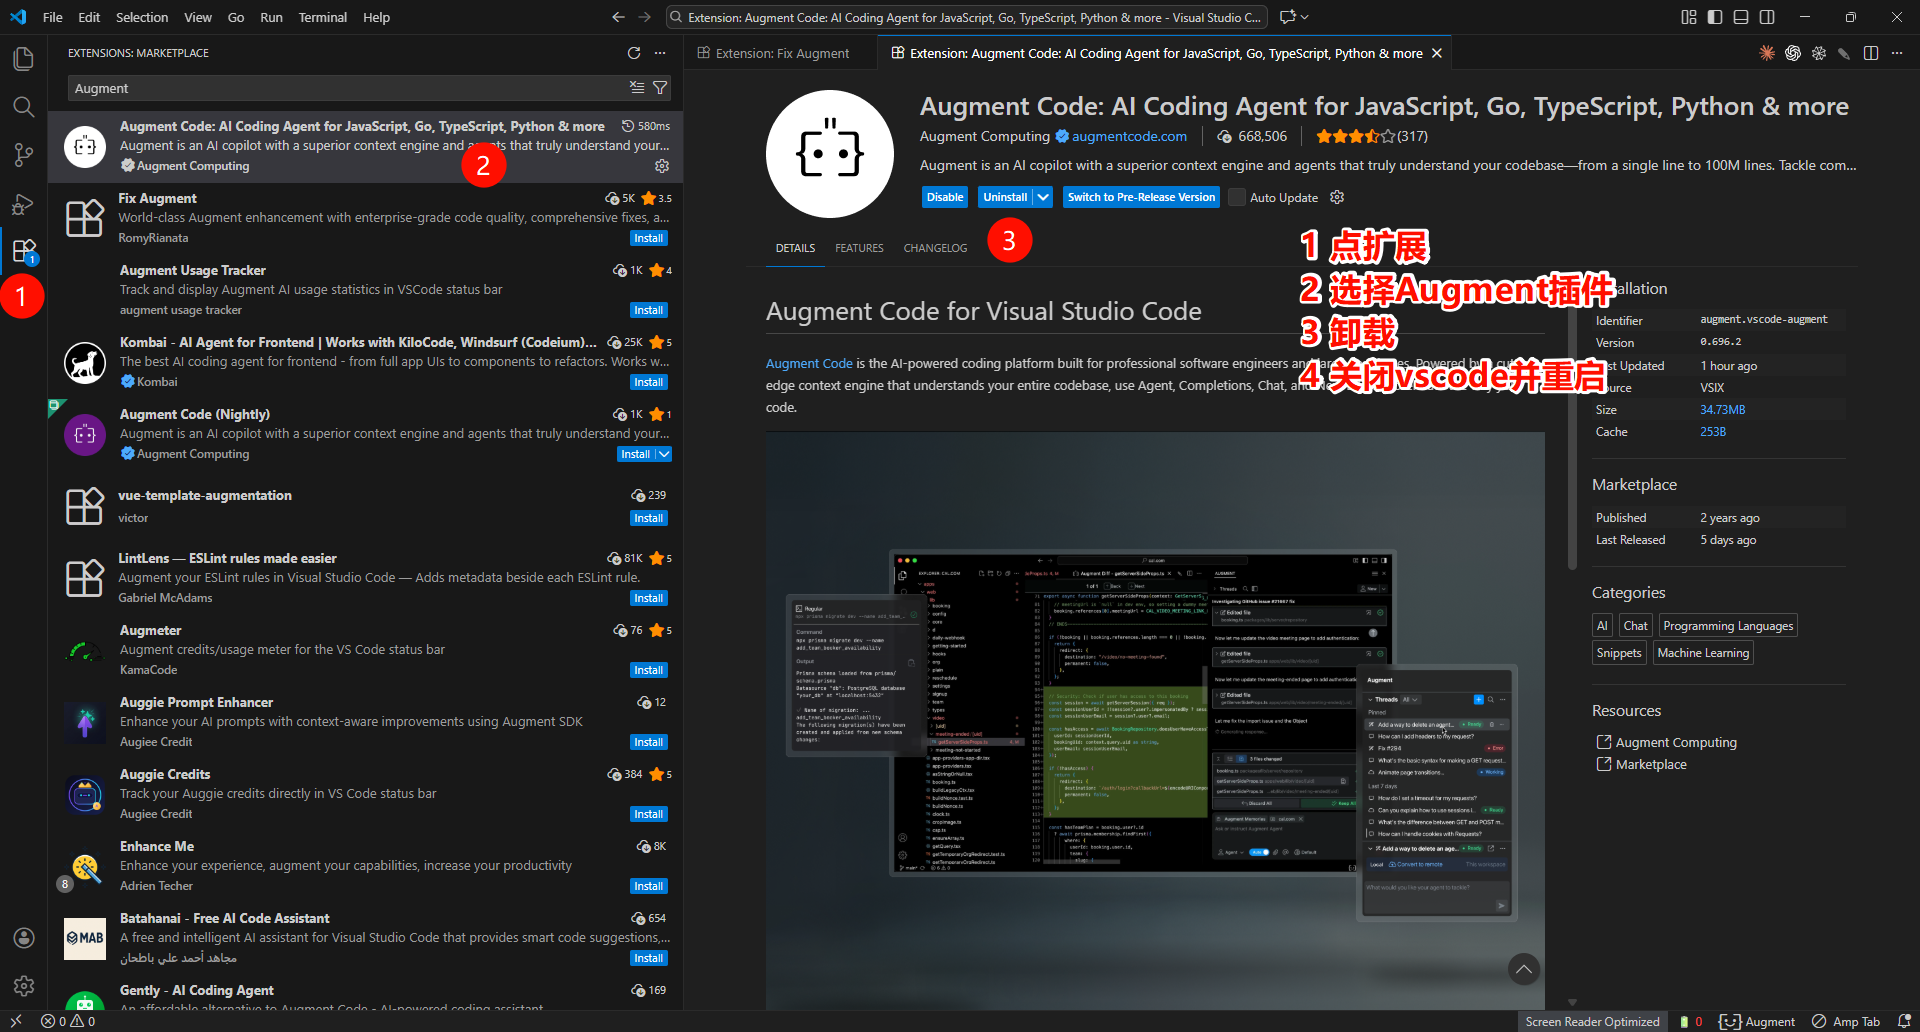Click the Disable button

pyautogui.click(x=945, y=197)
